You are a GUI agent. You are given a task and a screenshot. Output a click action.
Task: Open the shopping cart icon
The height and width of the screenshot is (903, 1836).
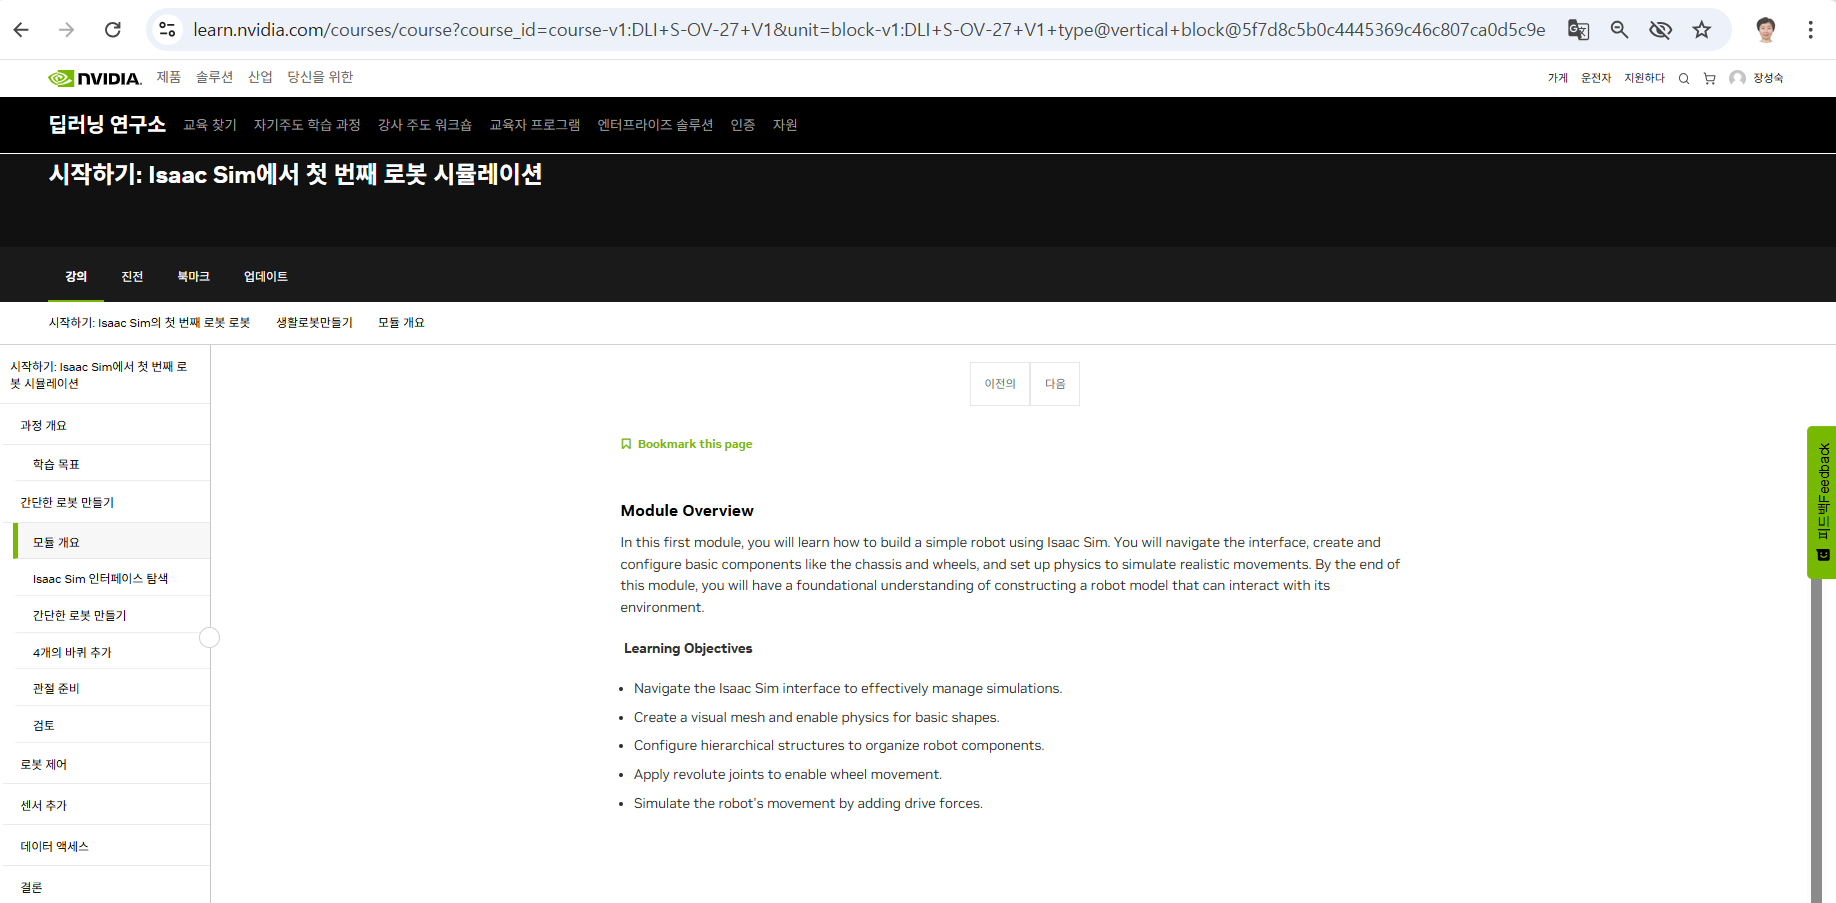click(1710, 78)
